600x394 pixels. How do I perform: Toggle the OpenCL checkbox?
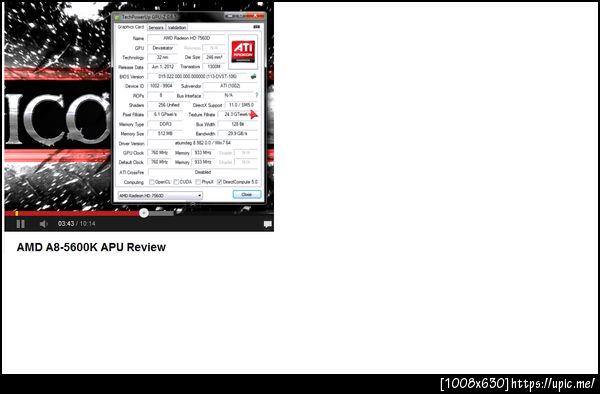point(152,182)
